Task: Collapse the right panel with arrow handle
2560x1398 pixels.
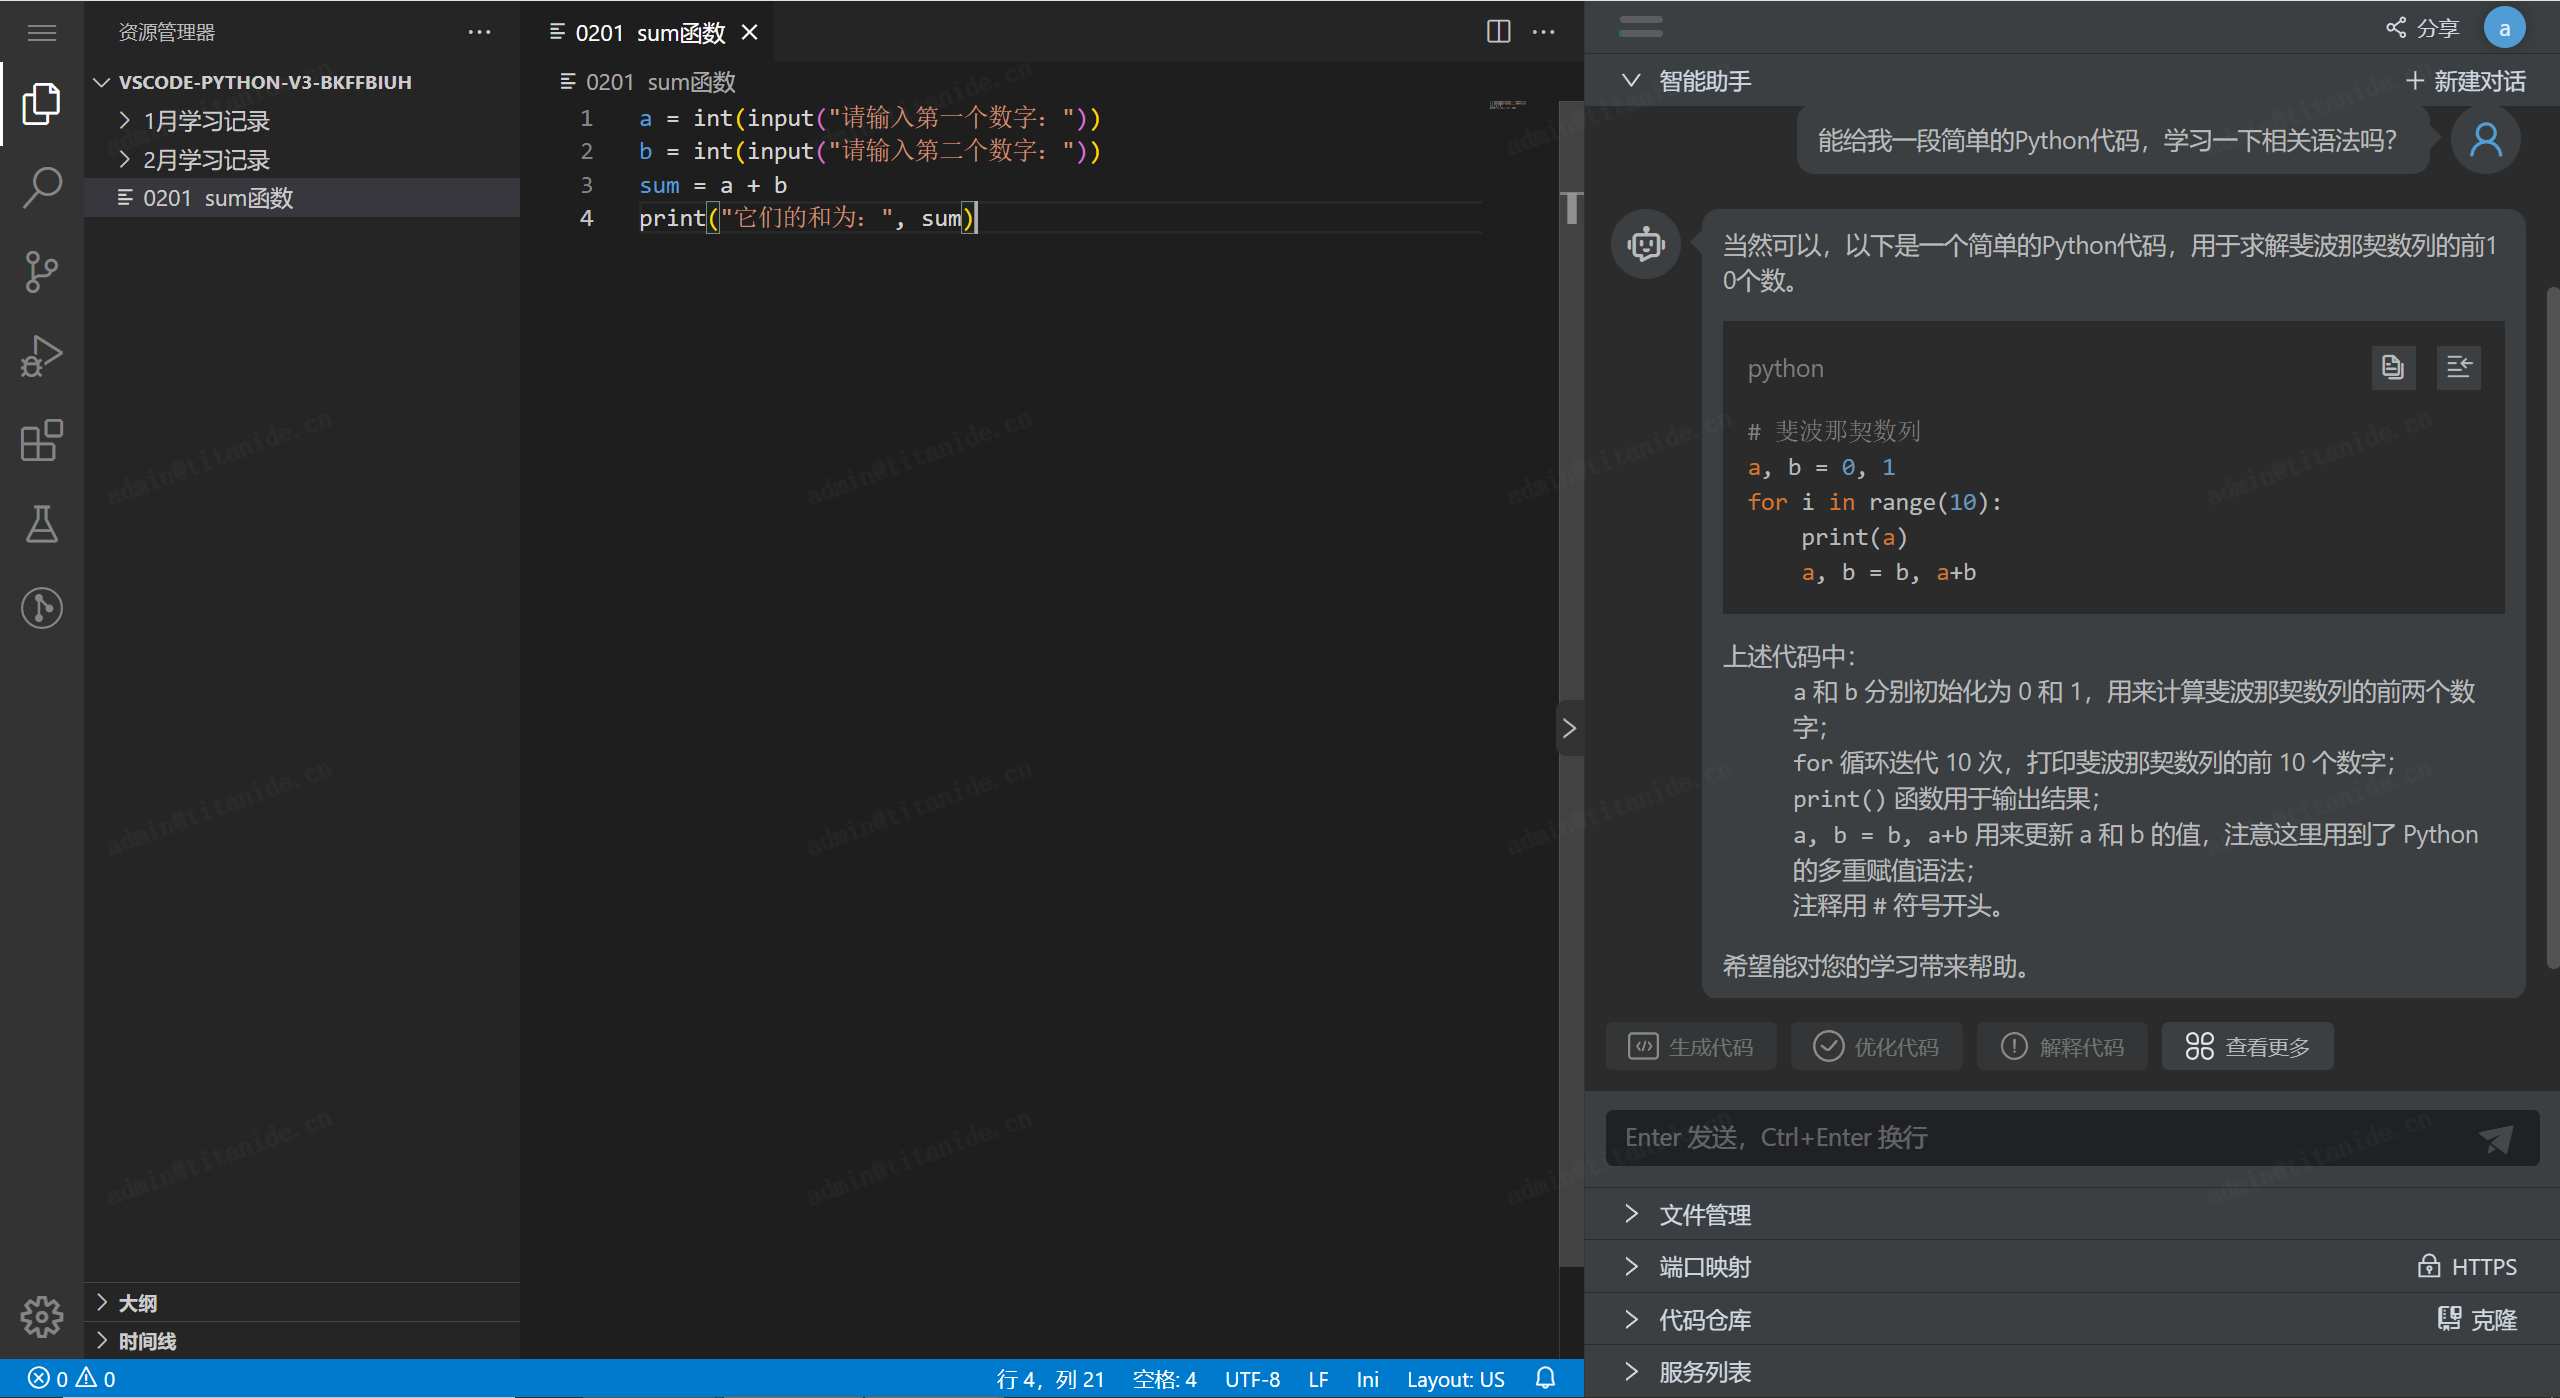Action: pos(1569,728)
